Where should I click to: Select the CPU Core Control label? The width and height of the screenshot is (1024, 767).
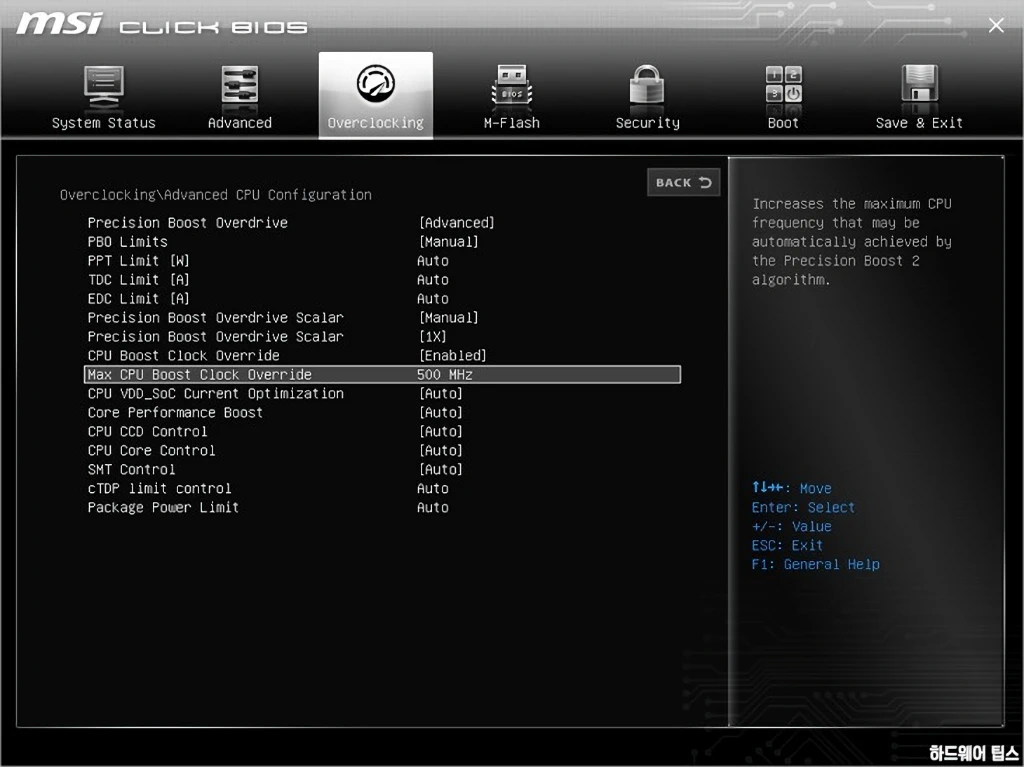152,450
